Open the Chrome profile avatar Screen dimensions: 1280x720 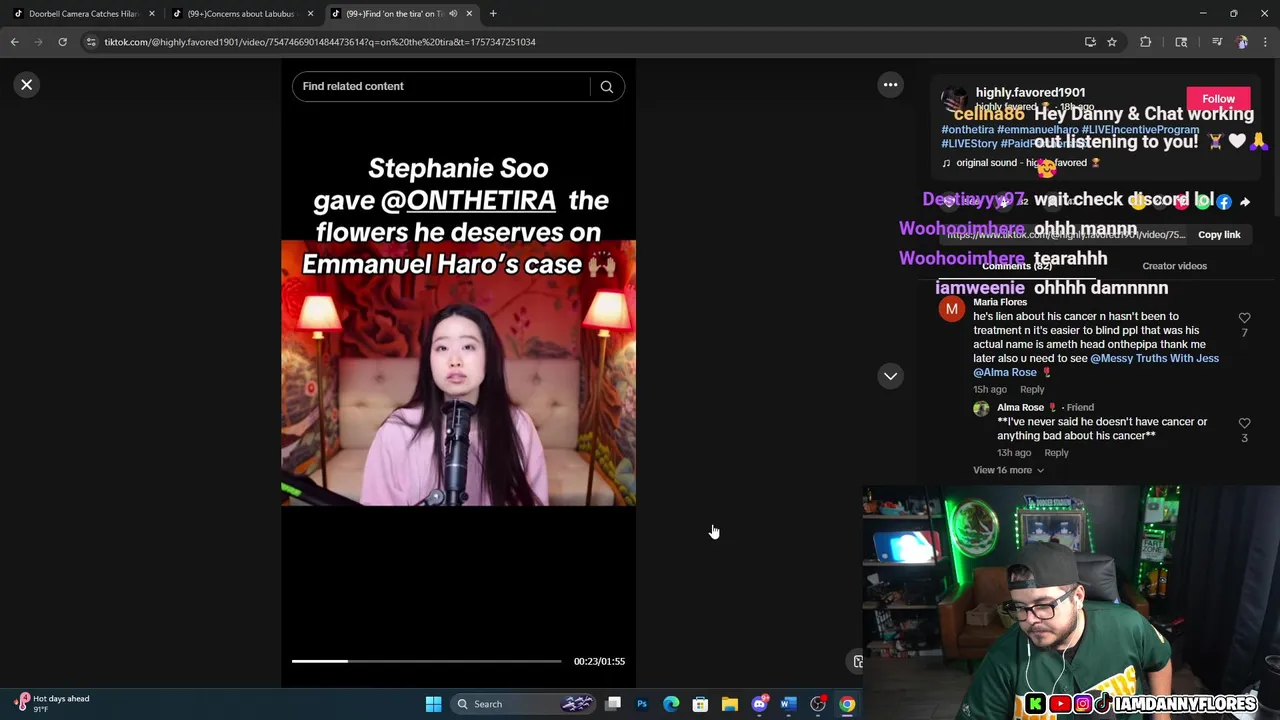pyautogui.click(x=1242, y=42)
